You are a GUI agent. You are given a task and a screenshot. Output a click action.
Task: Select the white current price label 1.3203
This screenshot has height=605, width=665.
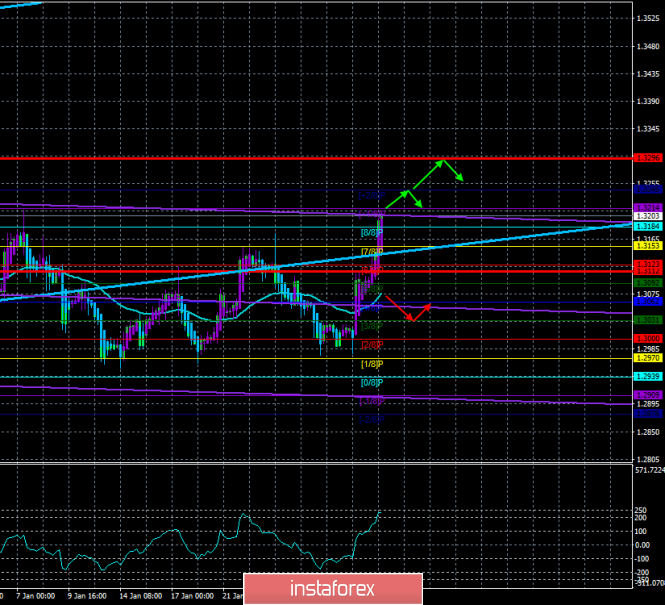[x=648, y=216]
